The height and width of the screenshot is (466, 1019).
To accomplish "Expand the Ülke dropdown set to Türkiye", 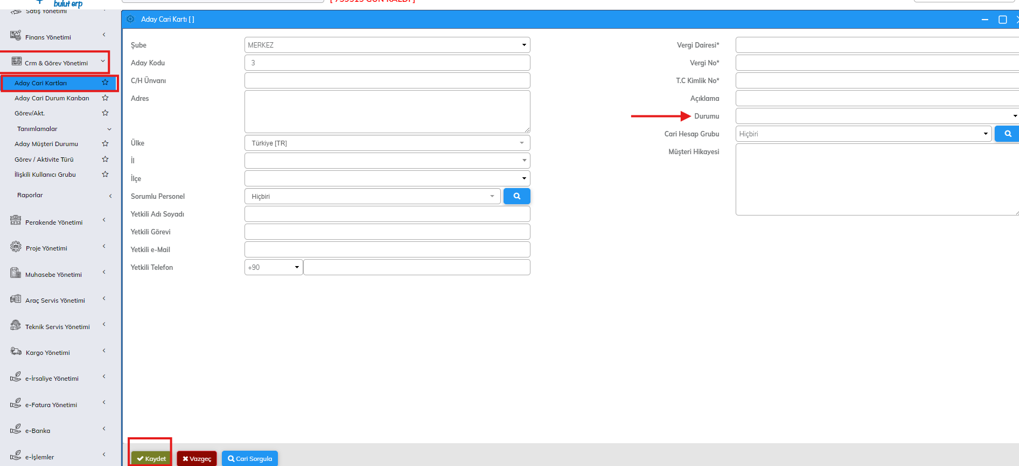I will [x=387, y=143].
